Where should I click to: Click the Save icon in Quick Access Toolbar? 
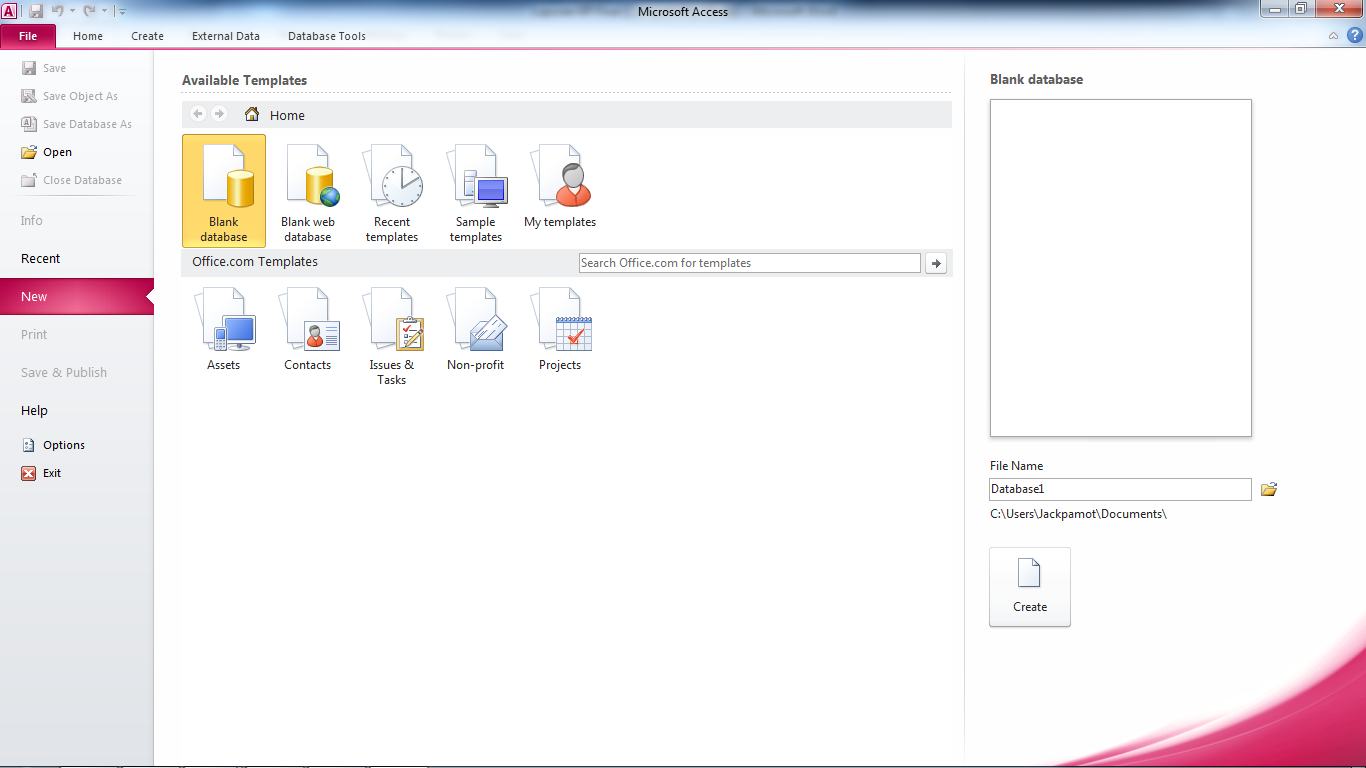click(x=36, y=11)
